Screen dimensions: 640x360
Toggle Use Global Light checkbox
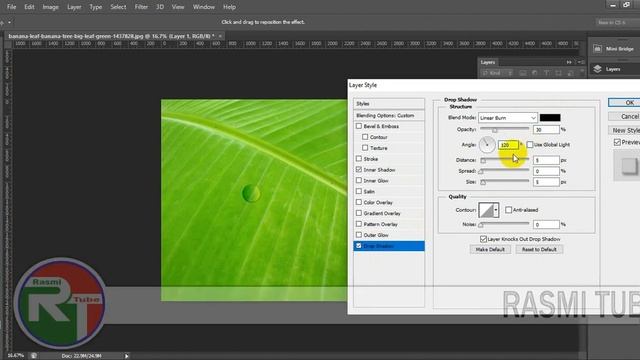(x=530, y=144)
